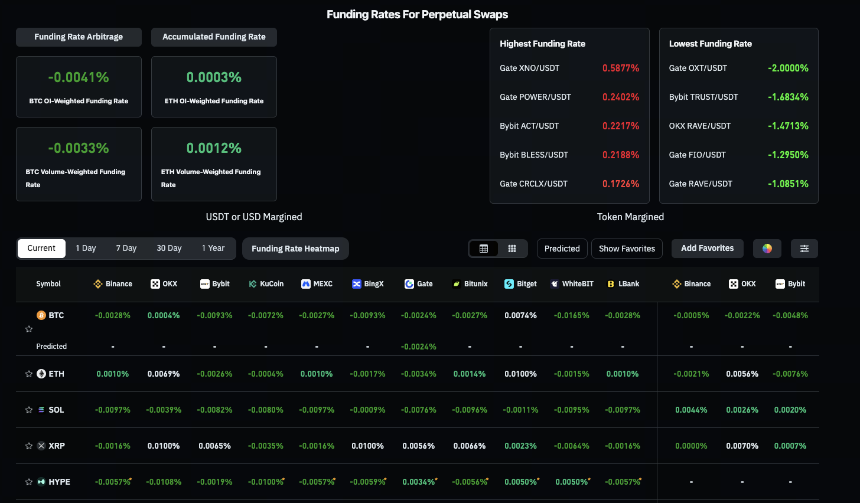
Task: Toggle the SOL favorite star
Action: (x=29, y=410)
